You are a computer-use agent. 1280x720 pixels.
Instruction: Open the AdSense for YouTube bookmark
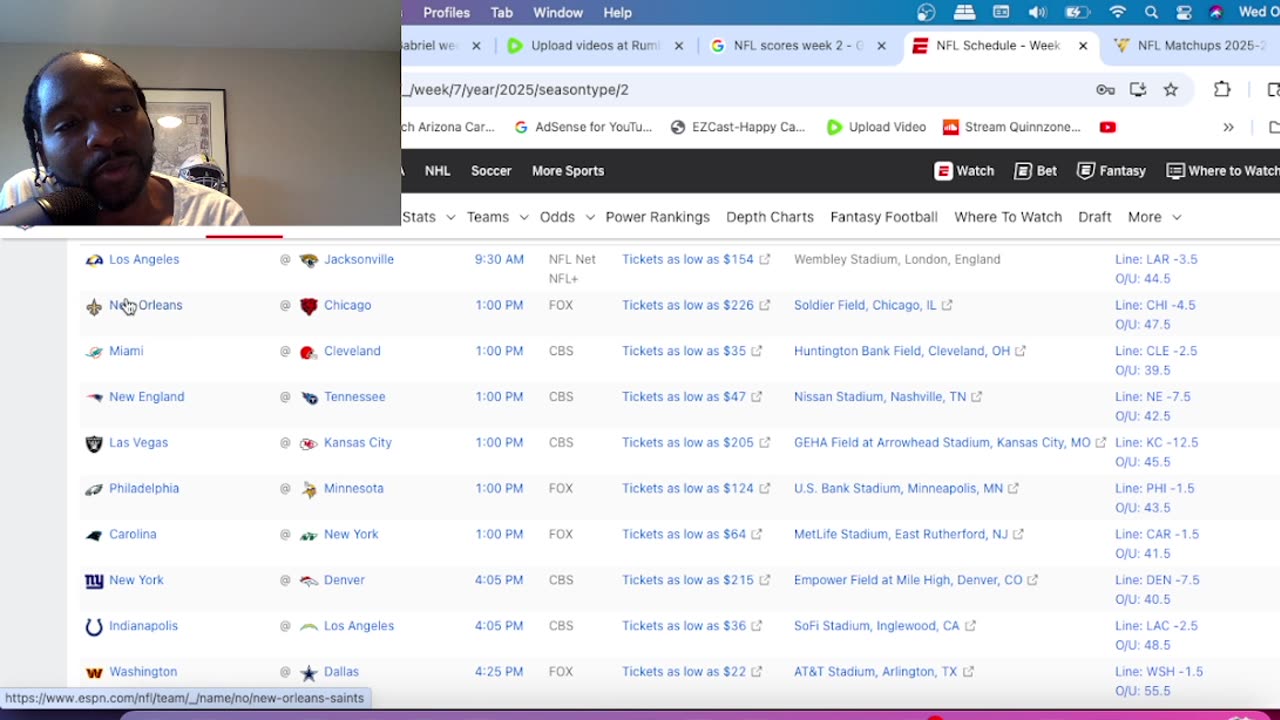[582, 127]
